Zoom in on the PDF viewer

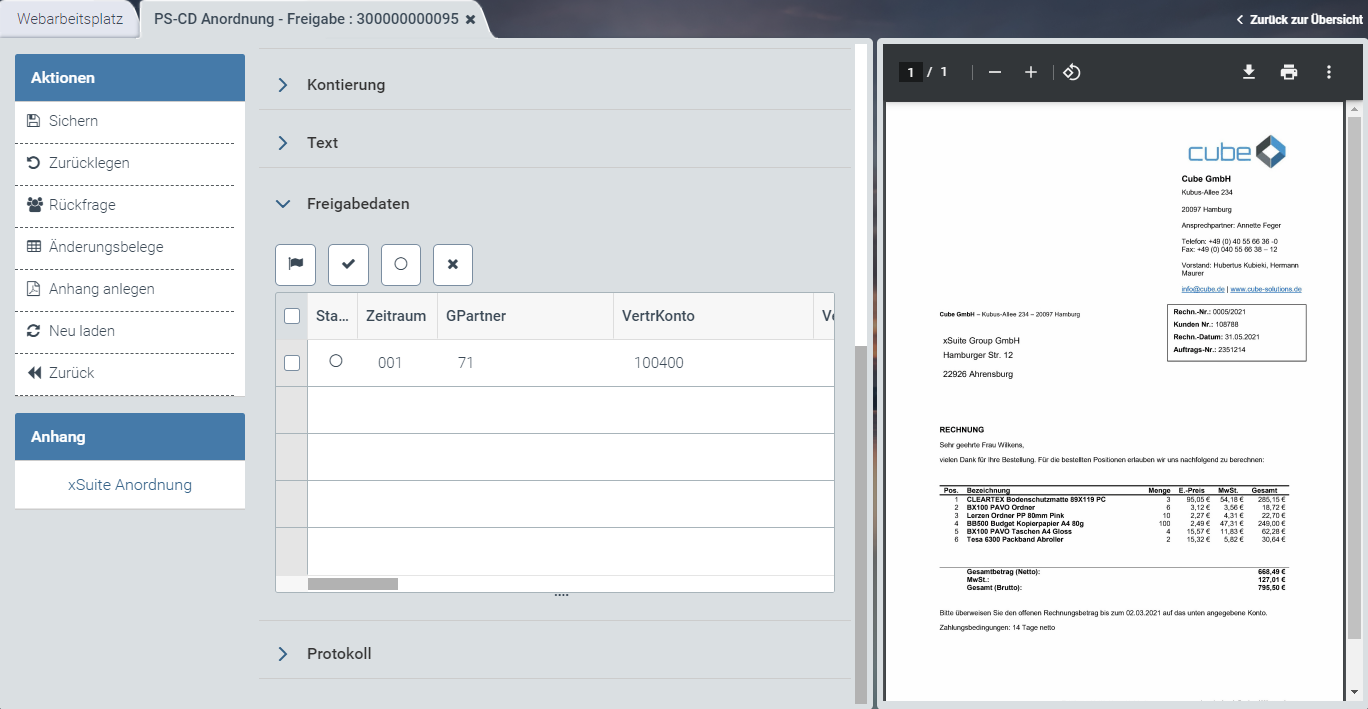pos(1031,72)
